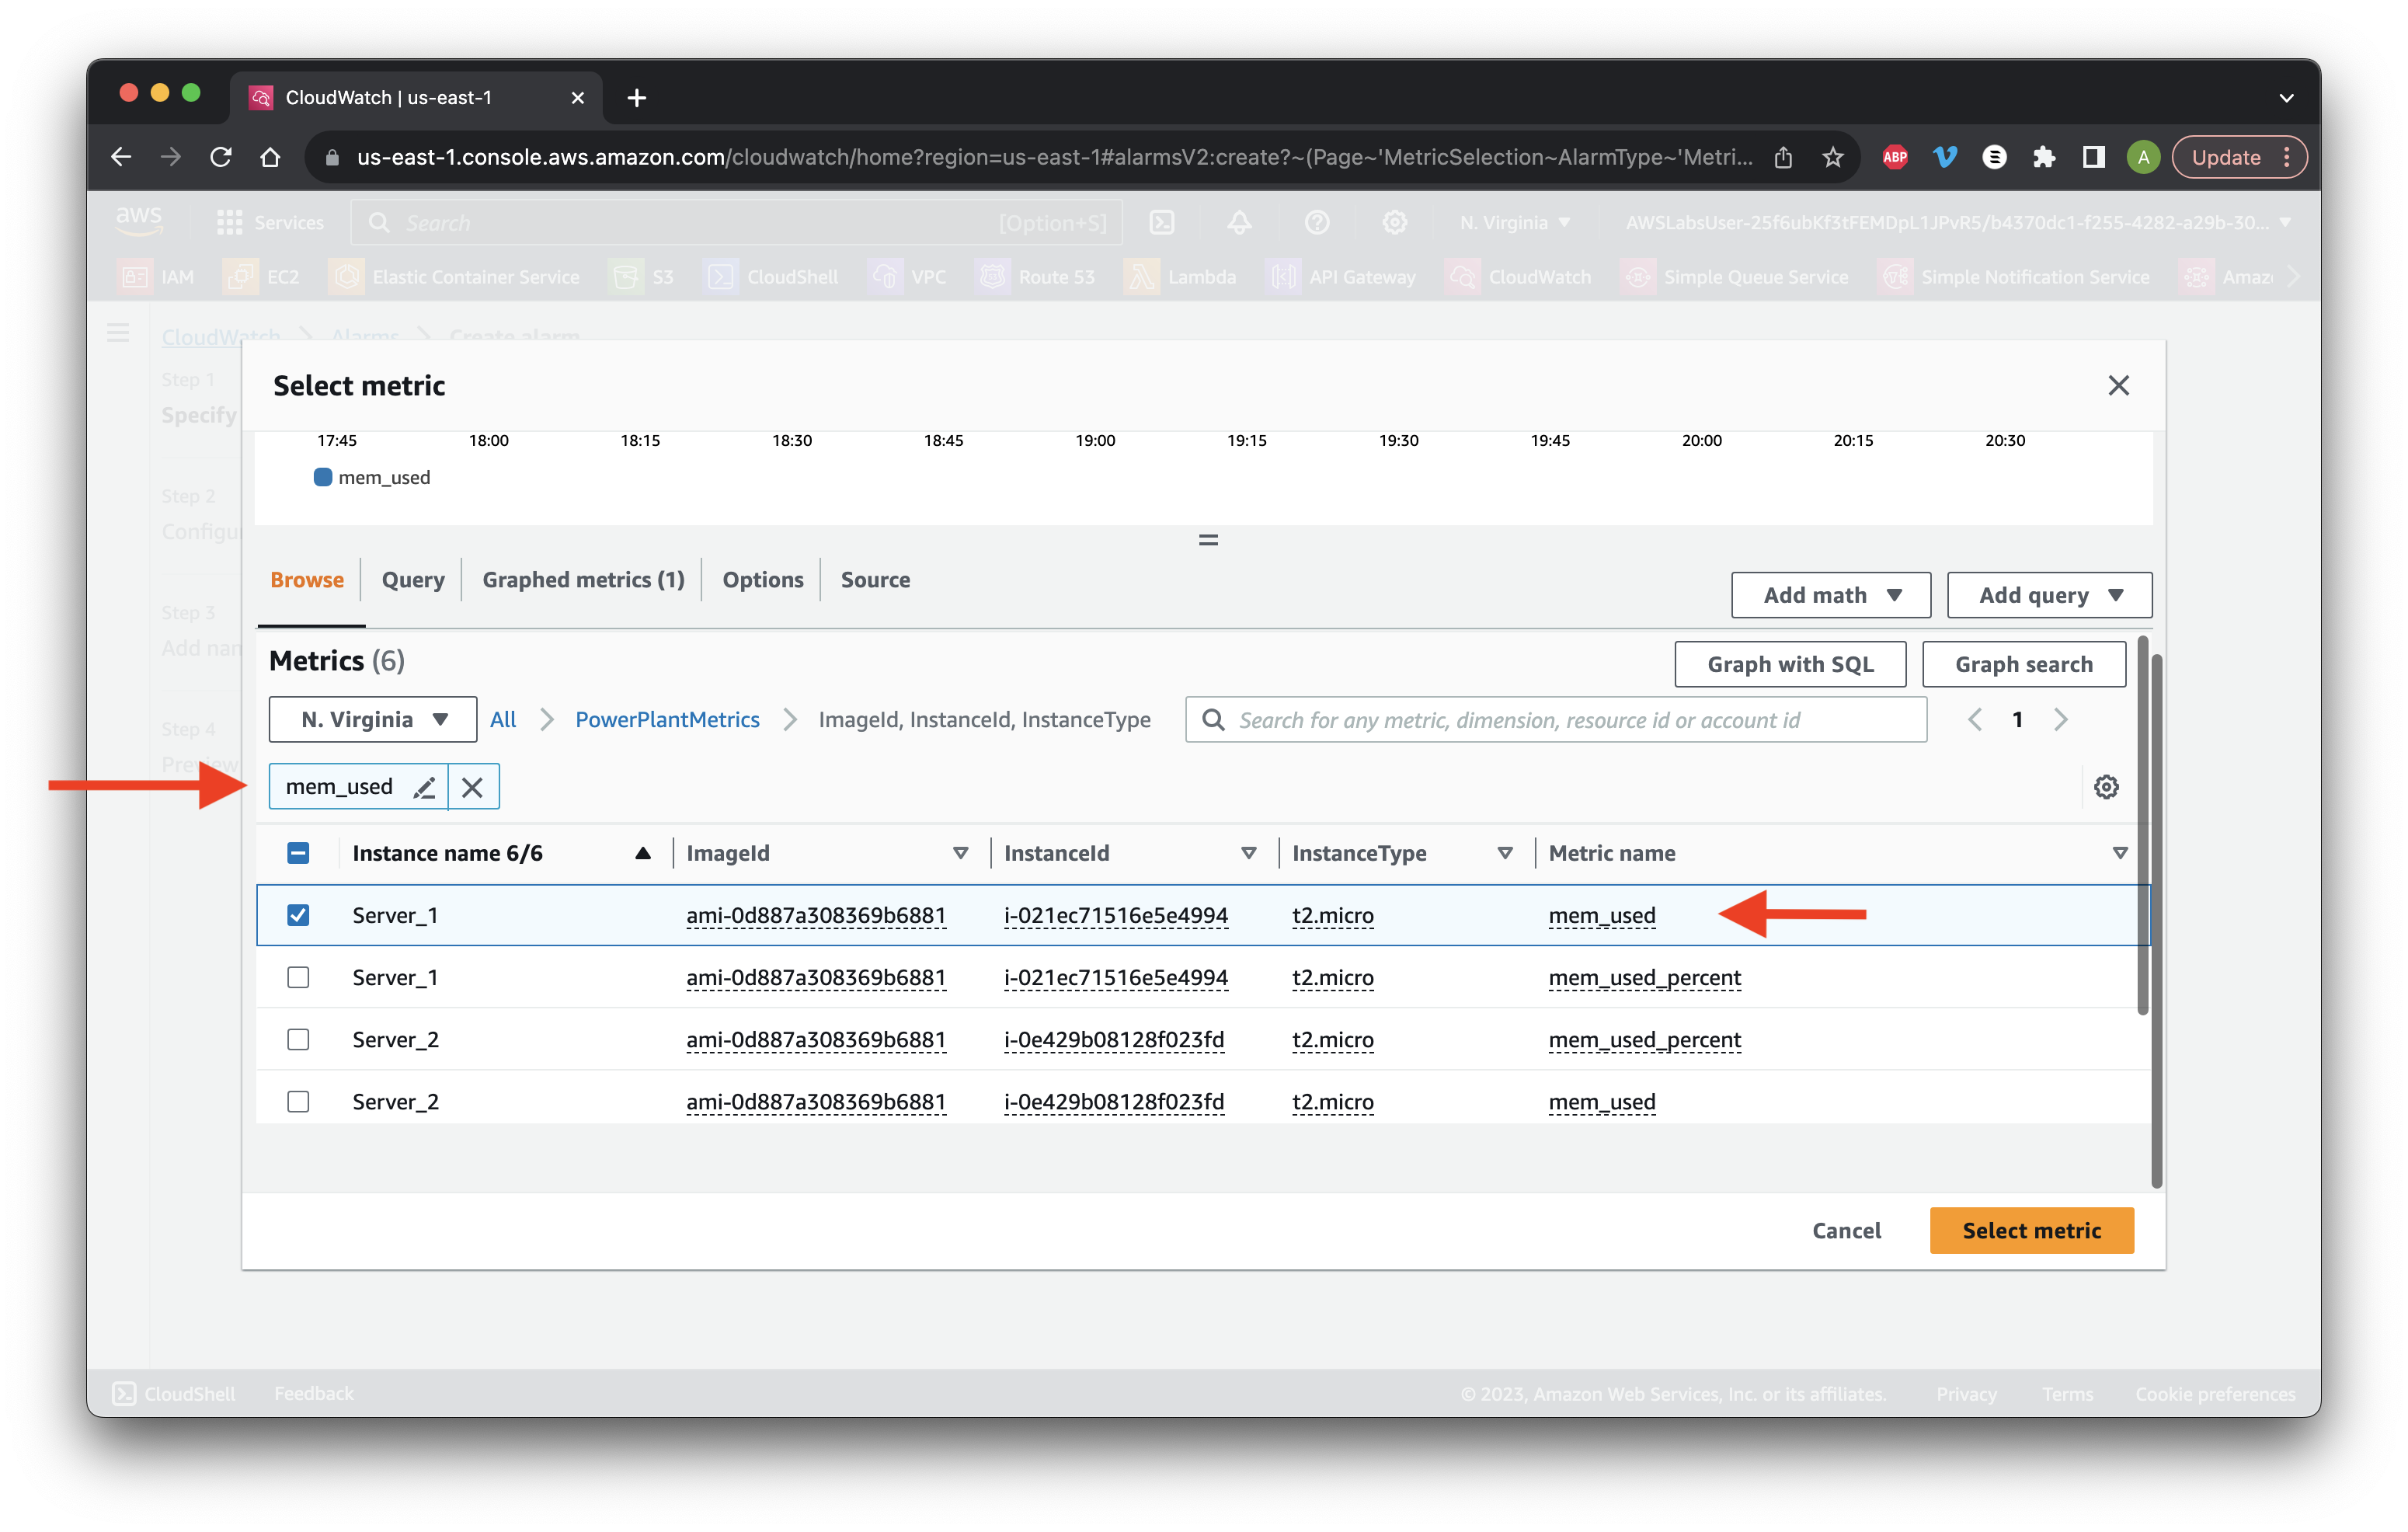Open the browser extensions puzzle icon

pyautogui.click(x=2044, y=157)
